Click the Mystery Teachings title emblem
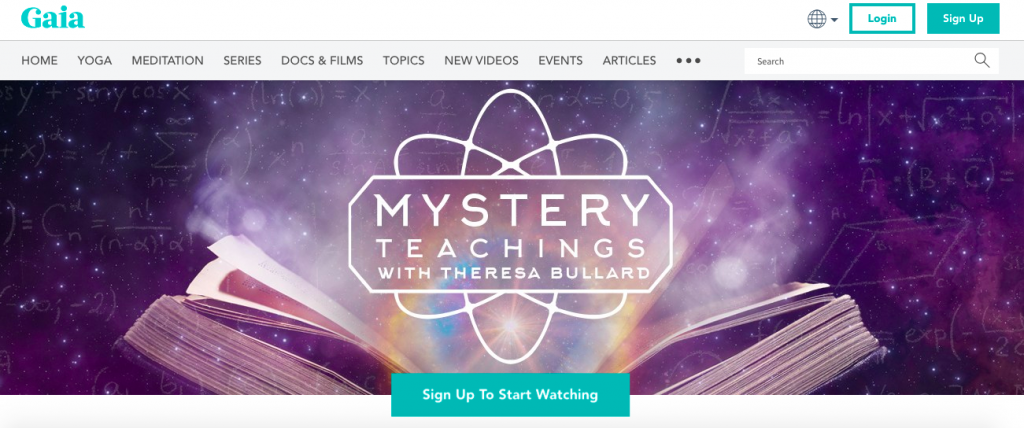1024x428 pixels. 510,225
